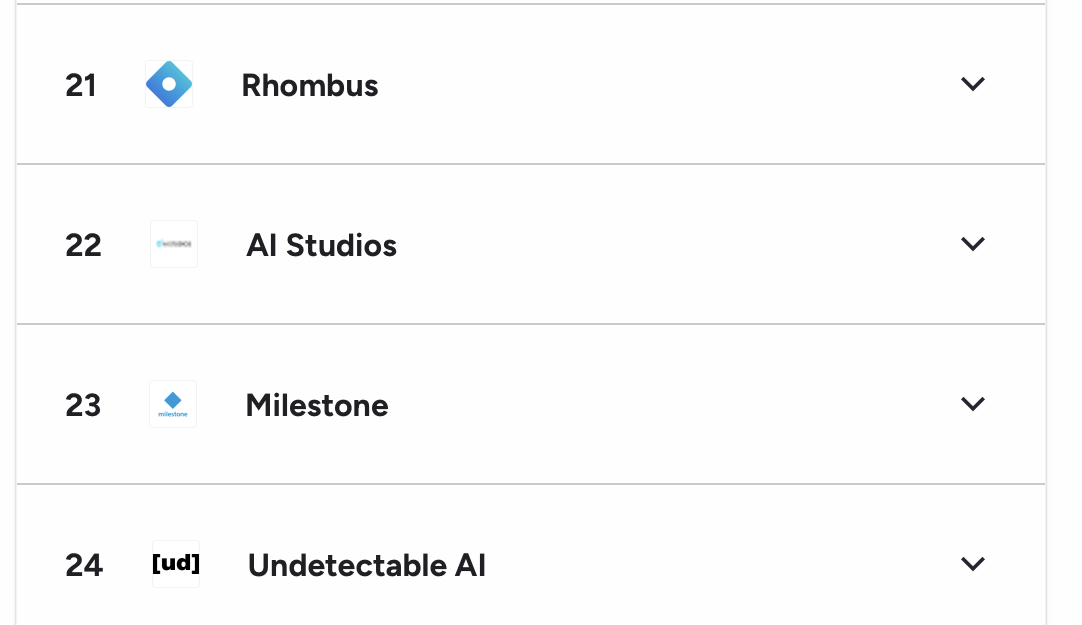Viewport: 1082px width, 625px height.
Task: Open the Milestone dropdown chevron
Action: click(x=972, y=404)
